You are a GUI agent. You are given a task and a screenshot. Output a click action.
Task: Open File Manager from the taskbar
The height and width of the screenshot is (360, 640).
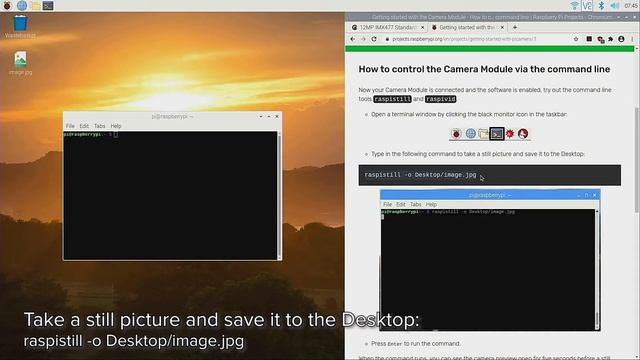point(35,6)
